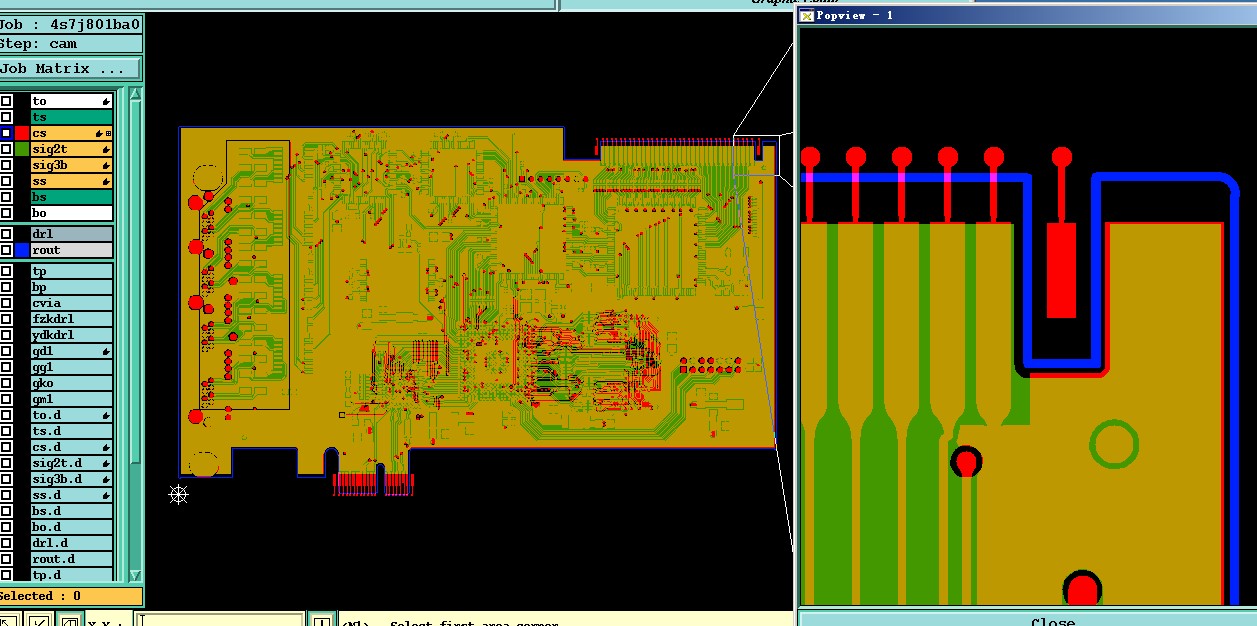Click the sig2t layer edit-hand icon

(x=104, y=149)
